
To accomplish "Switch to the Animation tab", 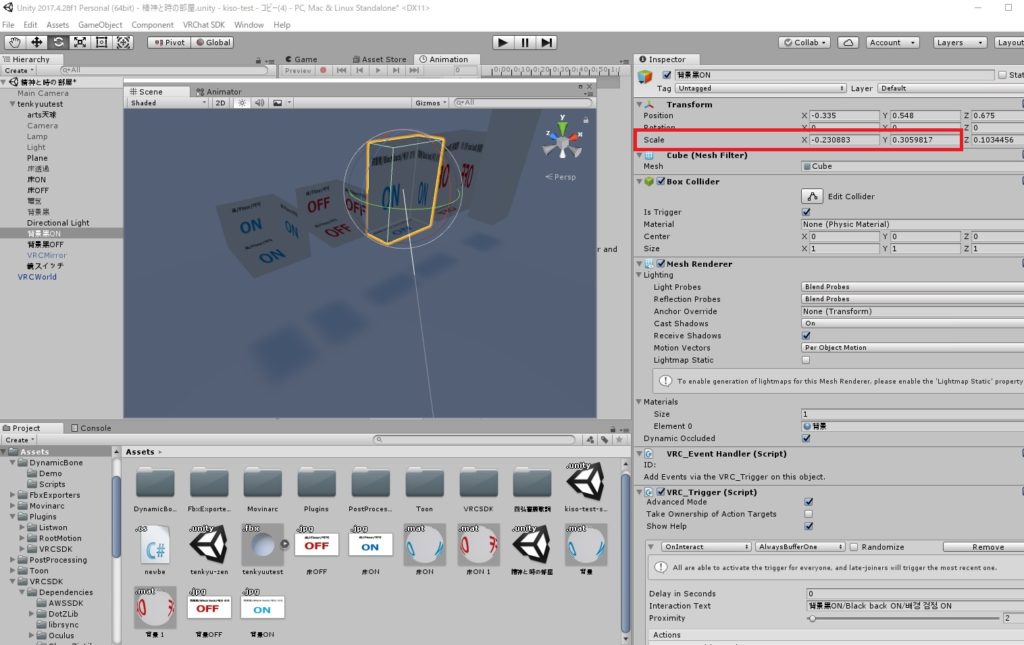I will (446, 58).
